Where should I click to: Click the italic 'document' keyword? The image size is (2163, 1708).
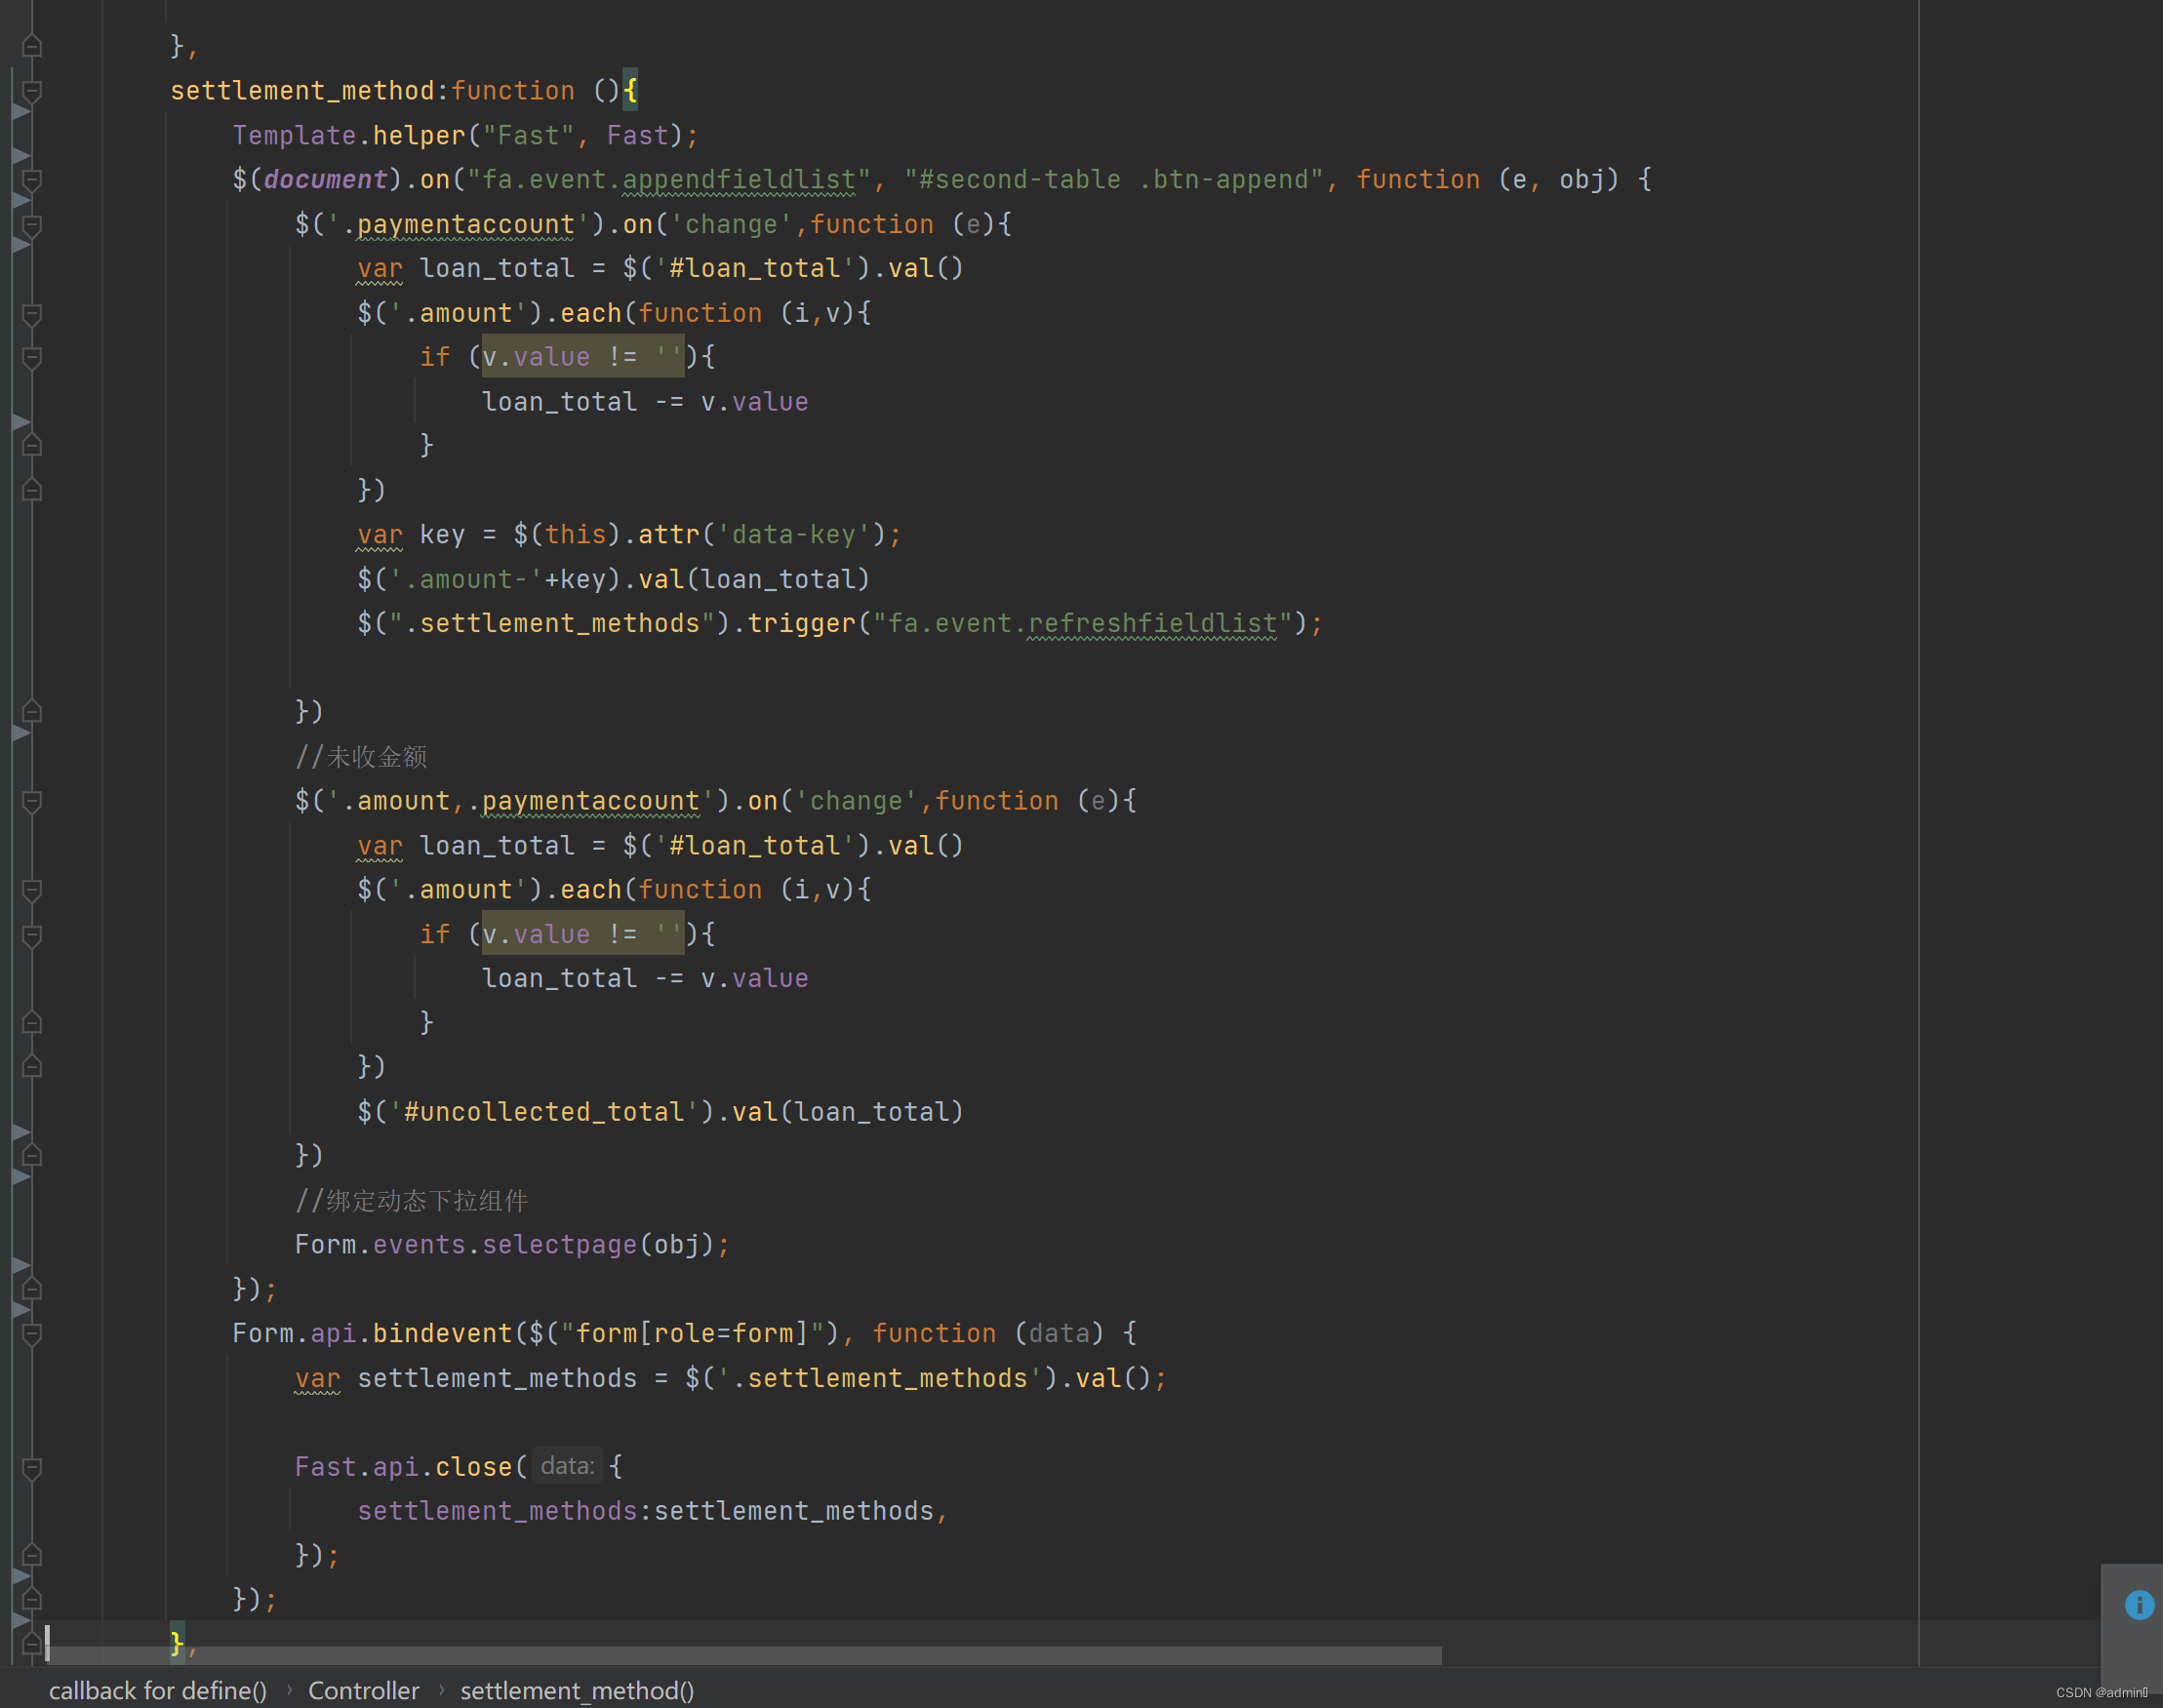click(x=325, y=180)
